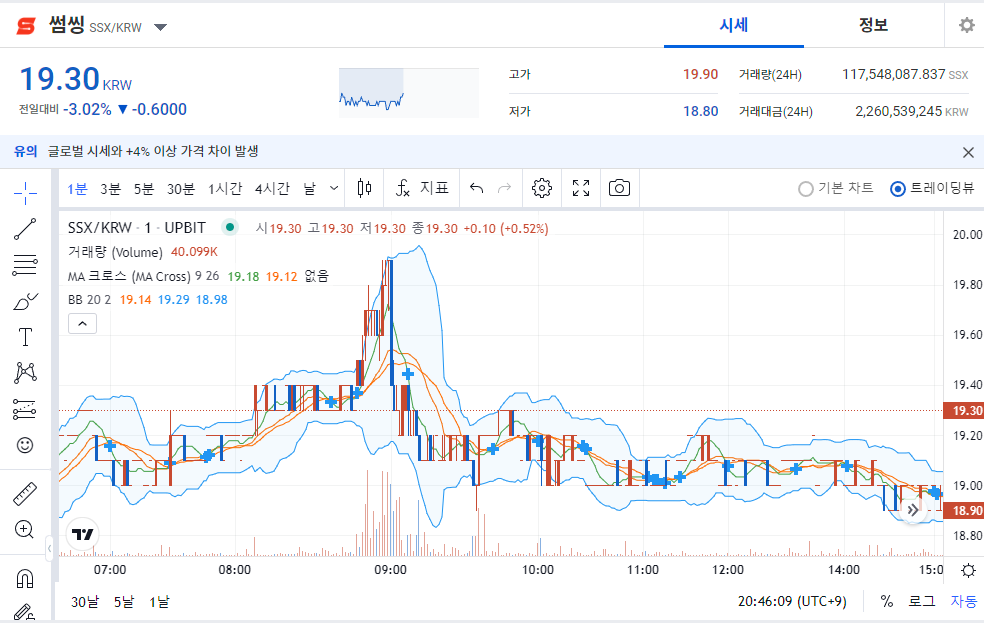
Task: Select the text annotation tool
Action: [25, 337]
